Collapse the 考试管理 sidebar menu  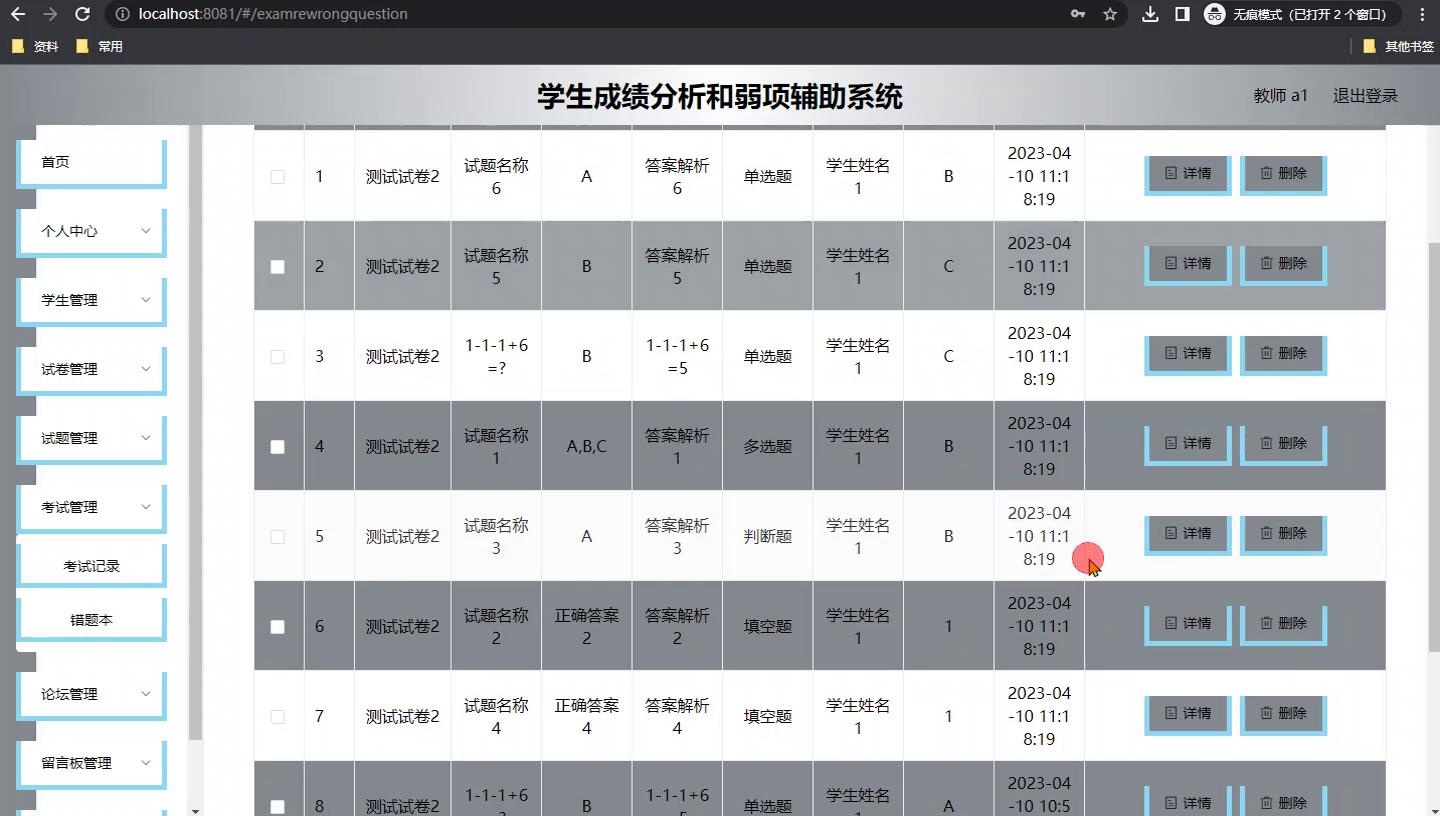pyautogui.click(x=91, y=507)
